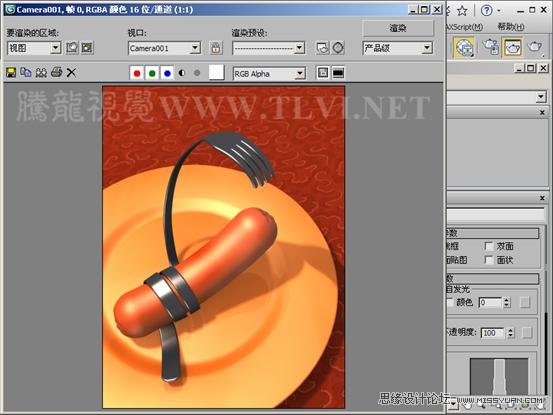553x415 pixels.
Task: Expand the small arrow beside help icon
Action: 499,11
